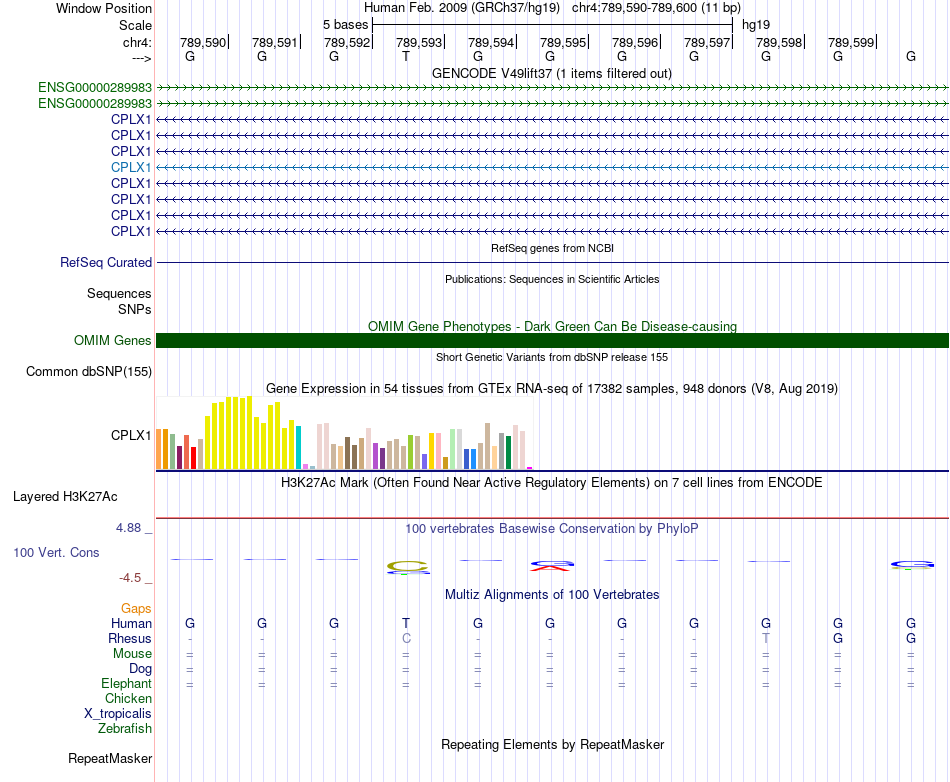
Task: Click the 5 bases scale bar
Action: pyautogui.click(x=552, y=25)
